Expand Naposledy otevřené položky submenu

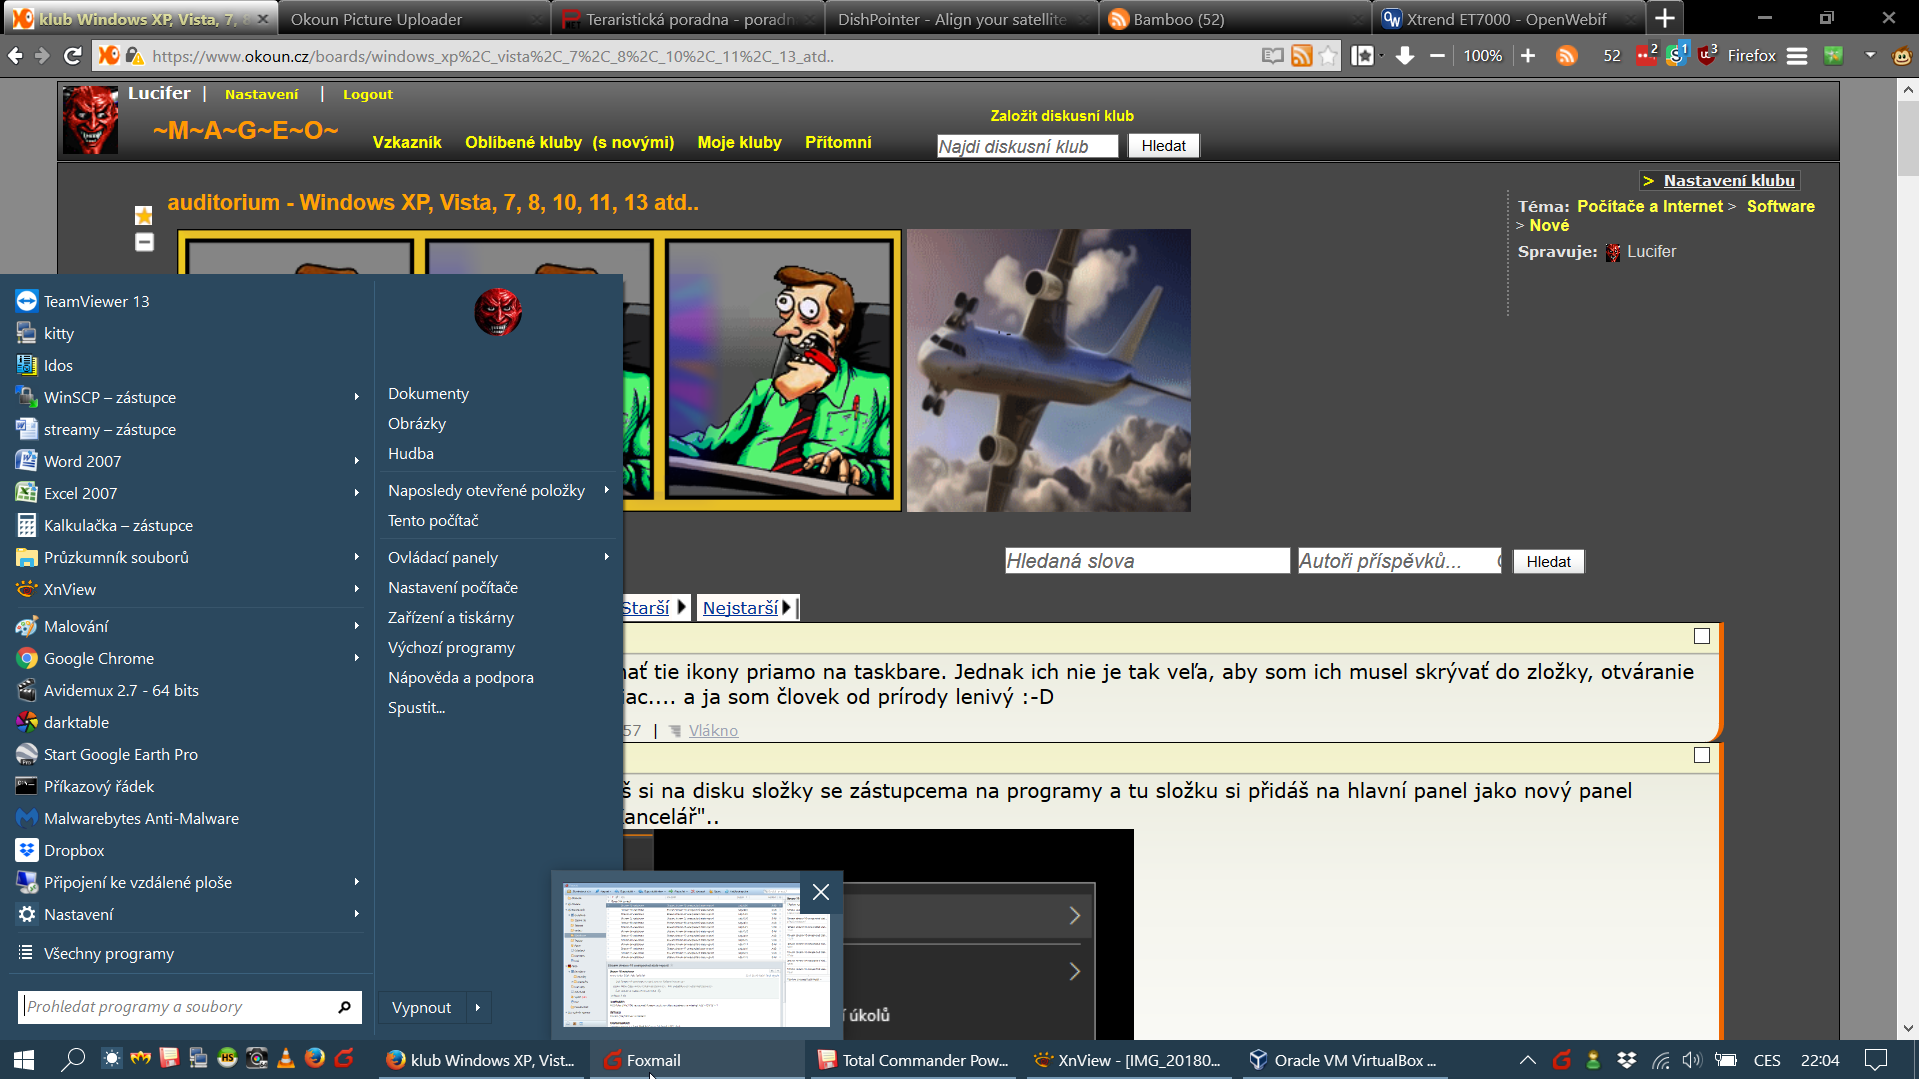607,490
